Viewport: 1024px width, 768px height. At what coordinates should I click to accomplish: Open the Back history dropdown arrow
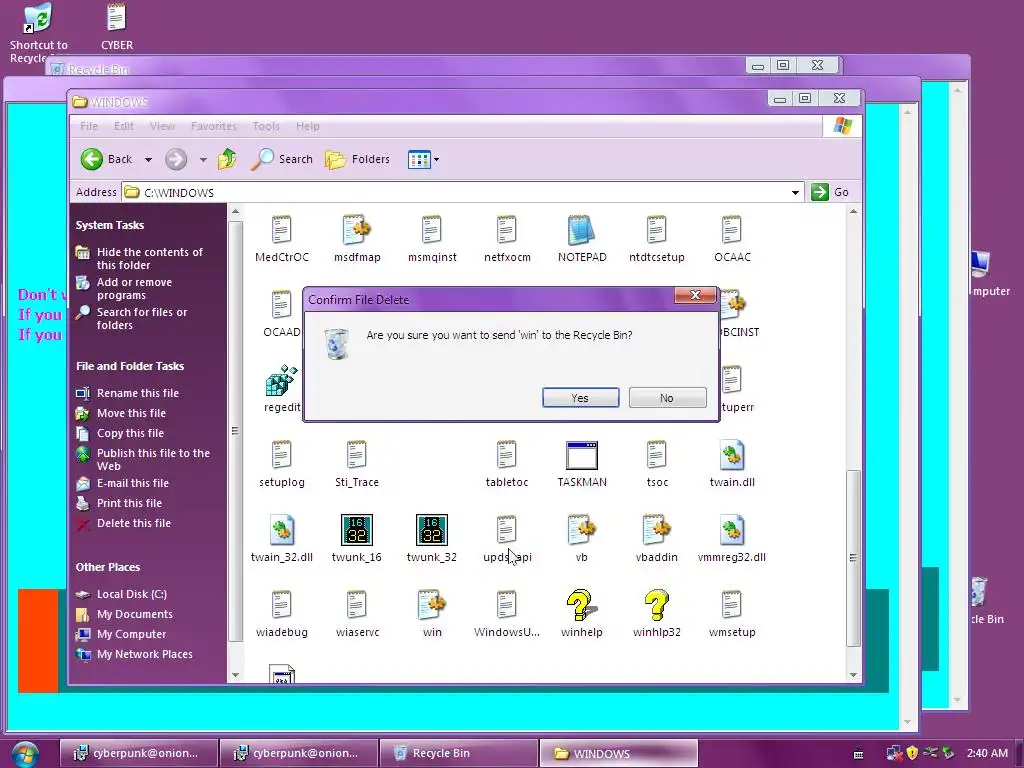[x=148, y=159]
